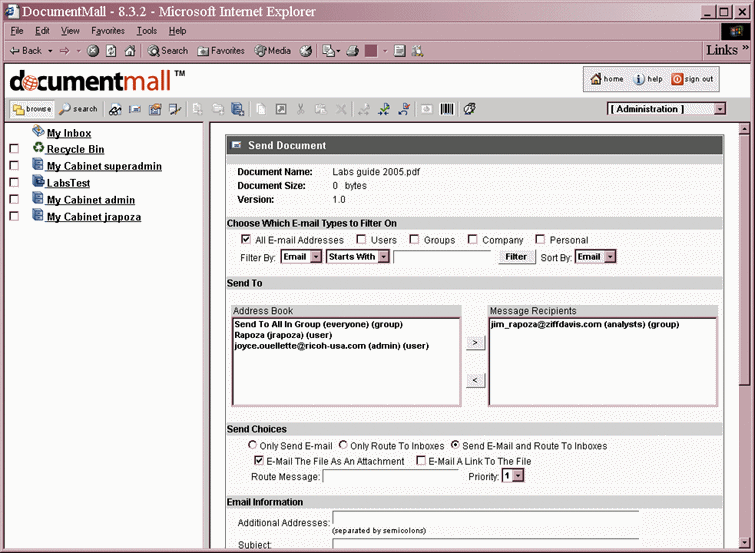The width and height of the screenshot is (755, 553).
Task: Go back using the browser Back button
Action: [26, 51]
